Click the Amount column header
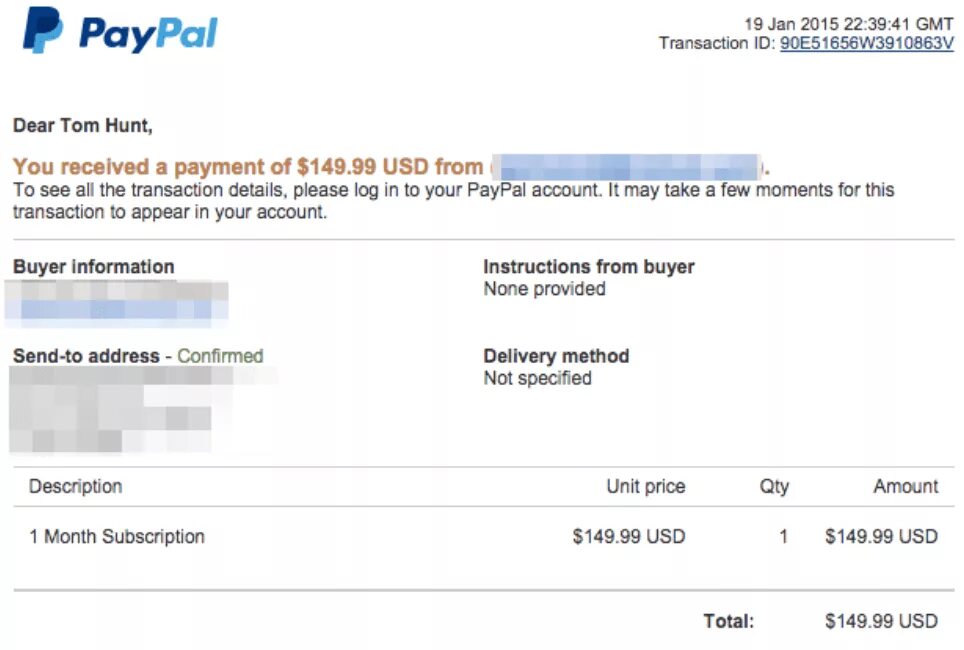 (x=906, y=486)
